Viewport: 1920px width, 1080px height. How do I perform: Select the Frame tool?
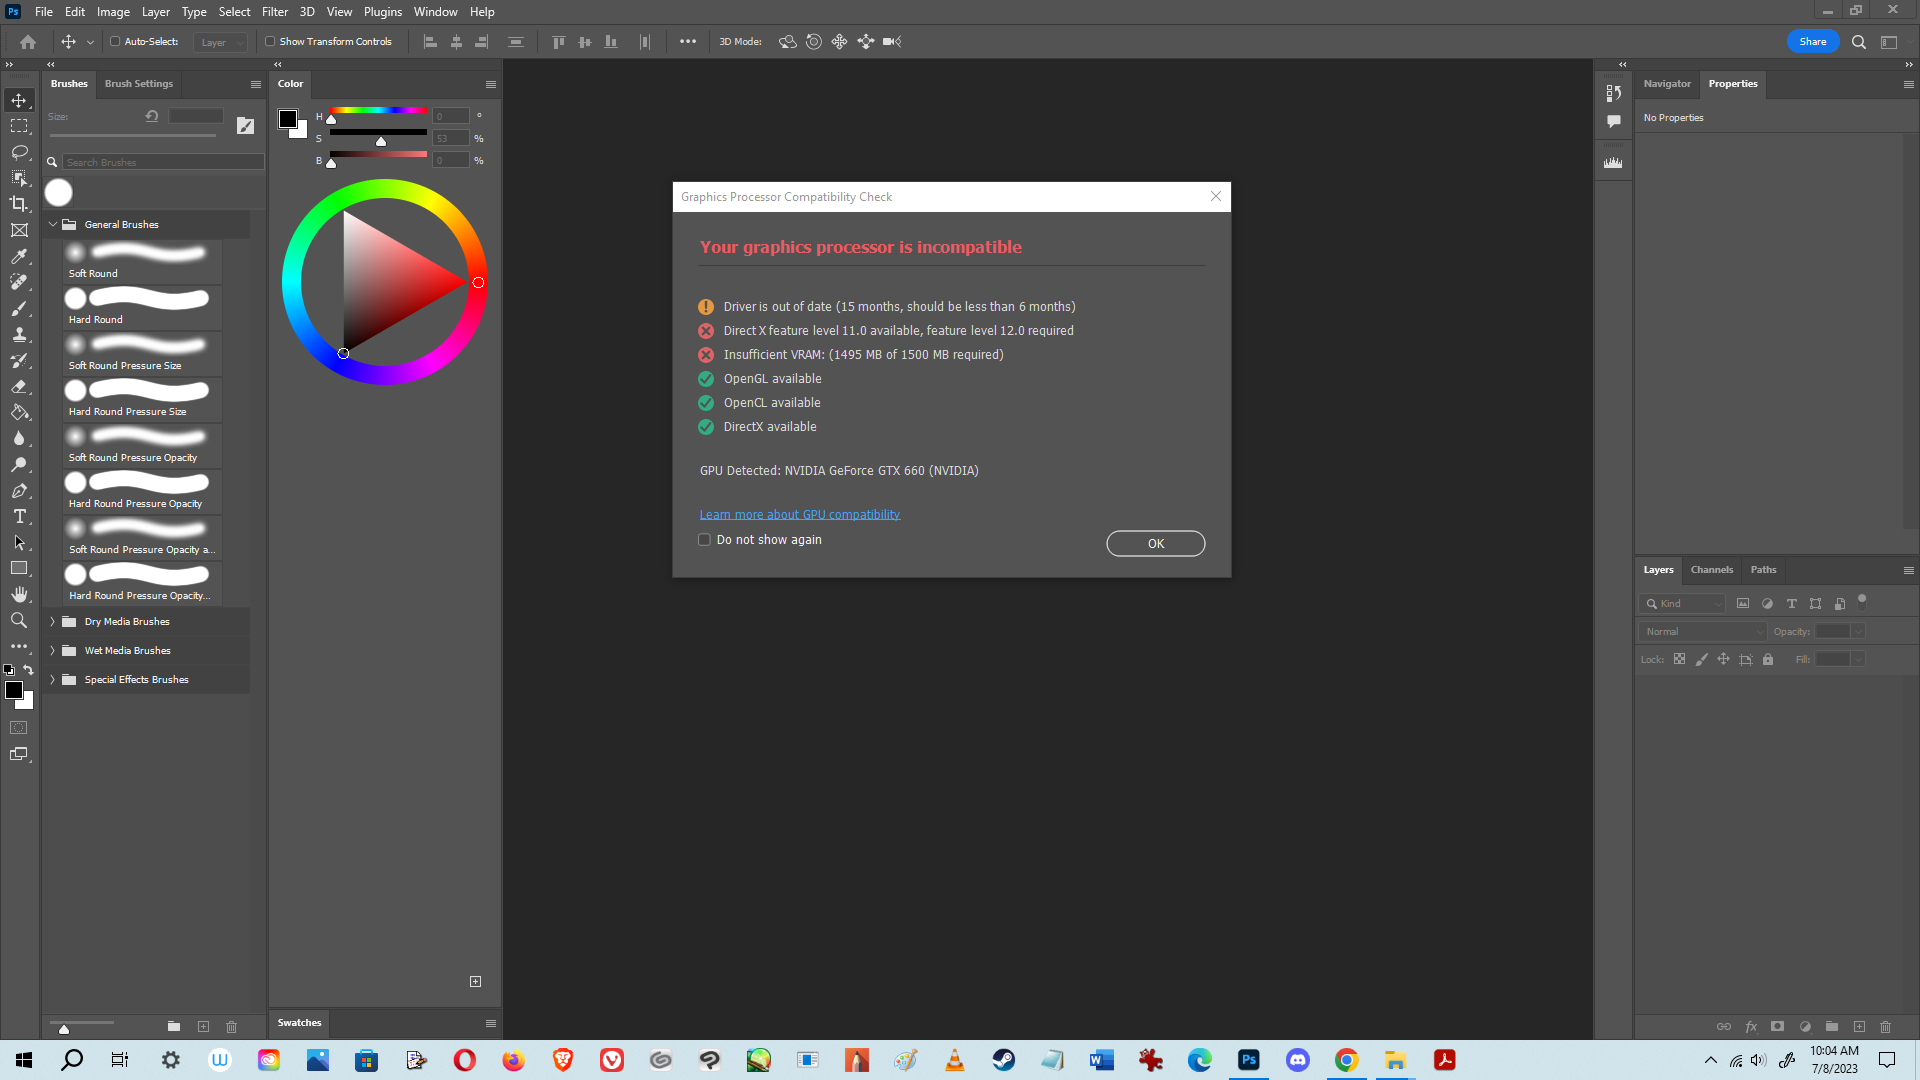(19, 230)
